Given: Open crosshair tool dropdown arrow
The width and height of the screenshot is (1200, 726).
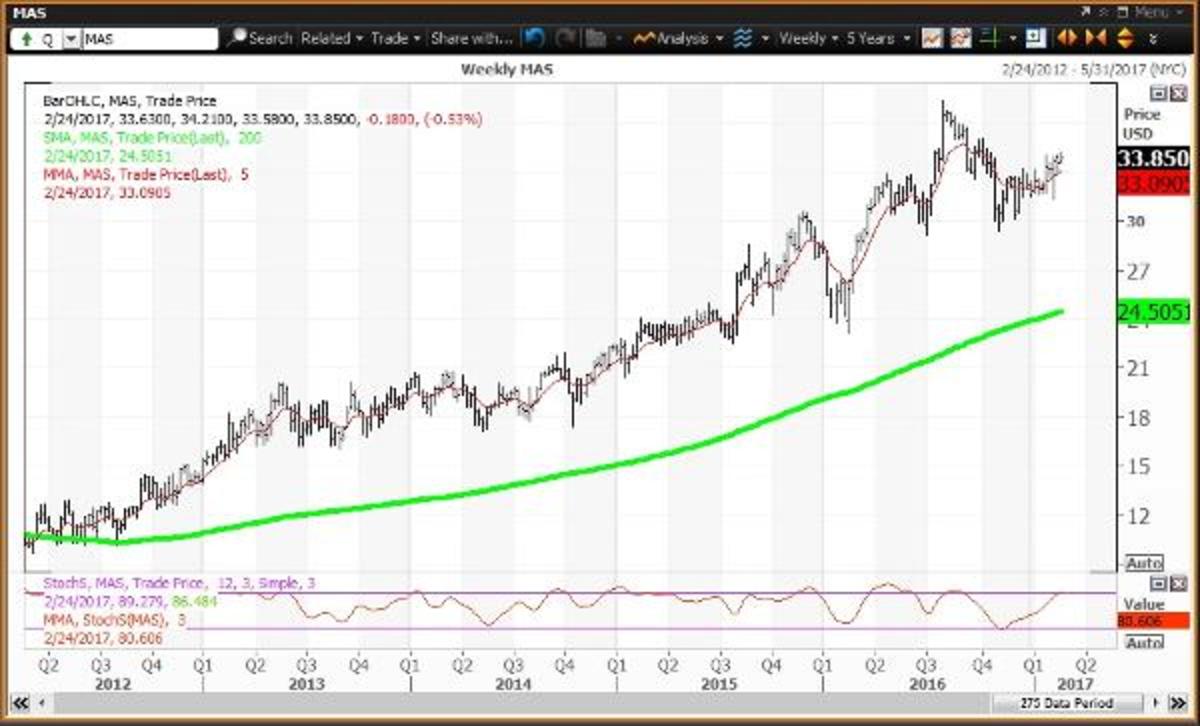Looking at the screenshot, I should point(1013,39).
